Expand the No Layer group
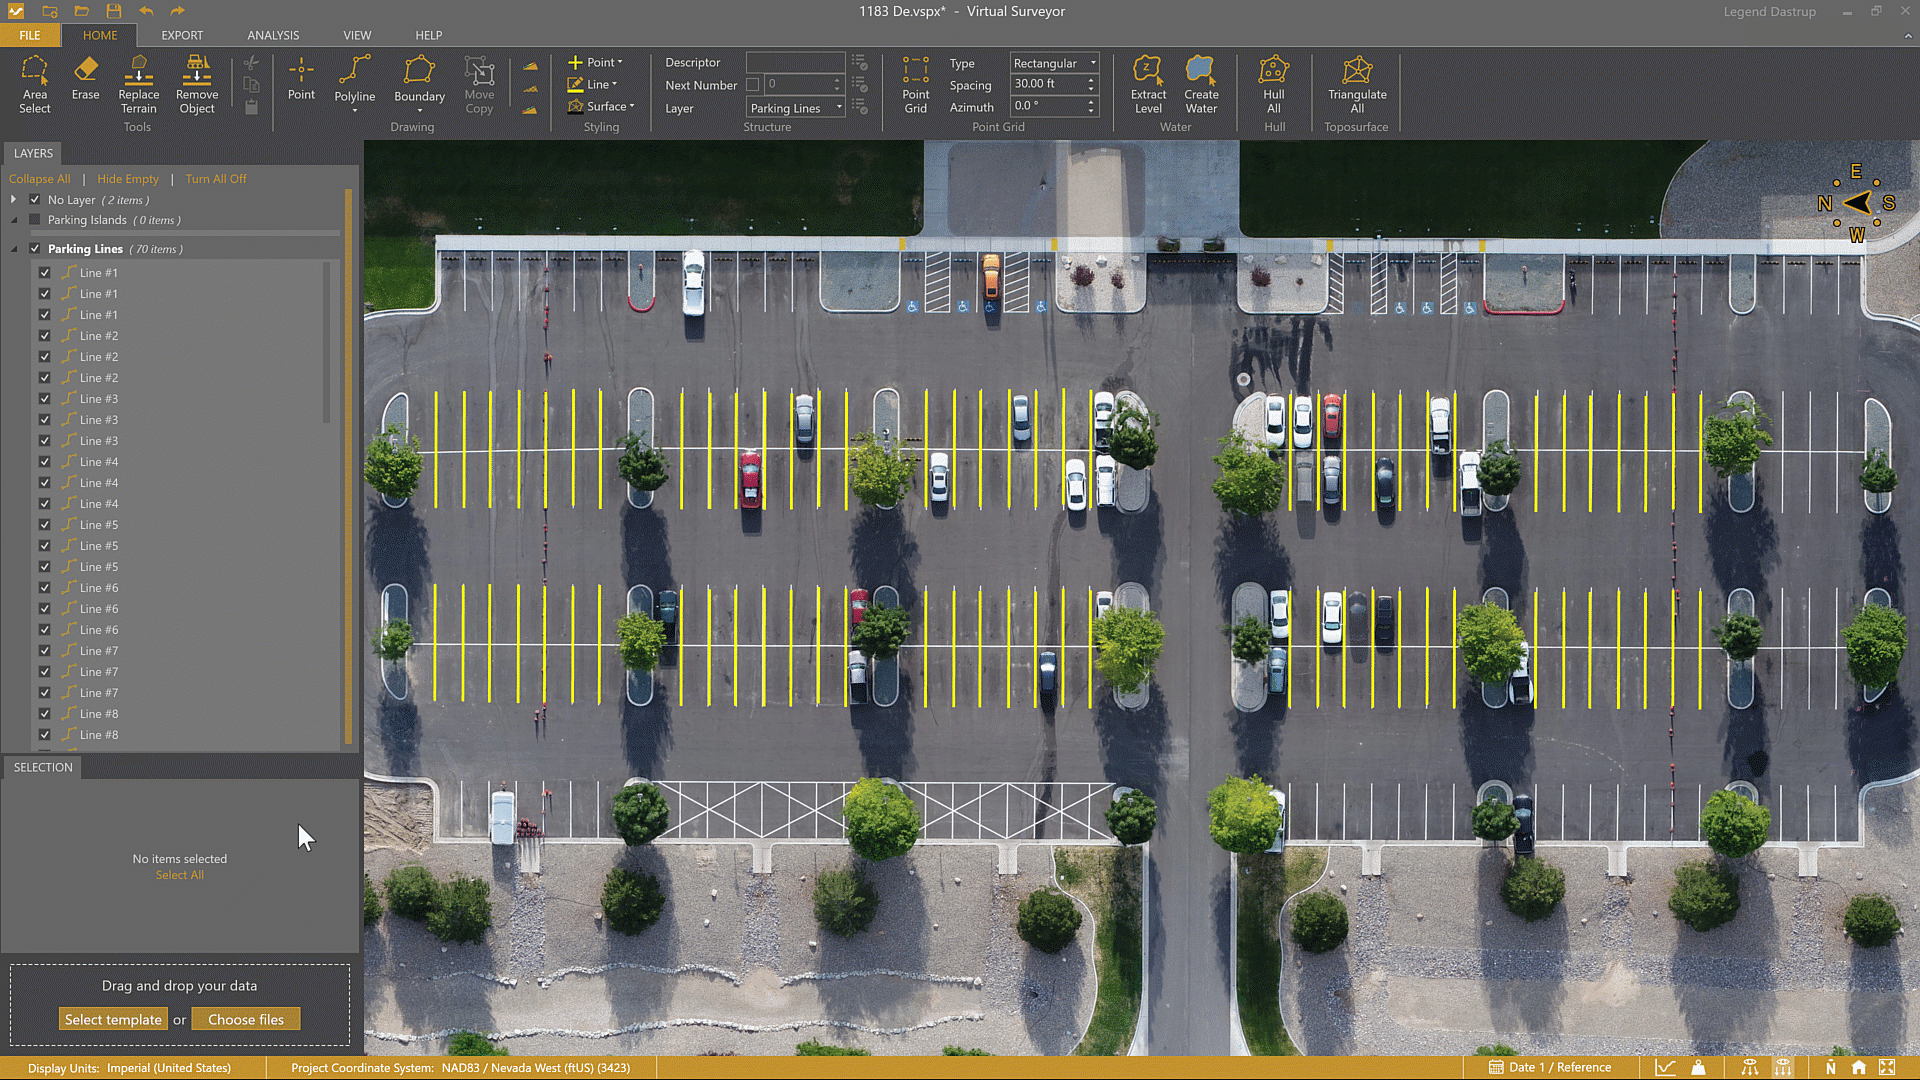This screenshot has width=1920, height=1080. click(14, 200)
